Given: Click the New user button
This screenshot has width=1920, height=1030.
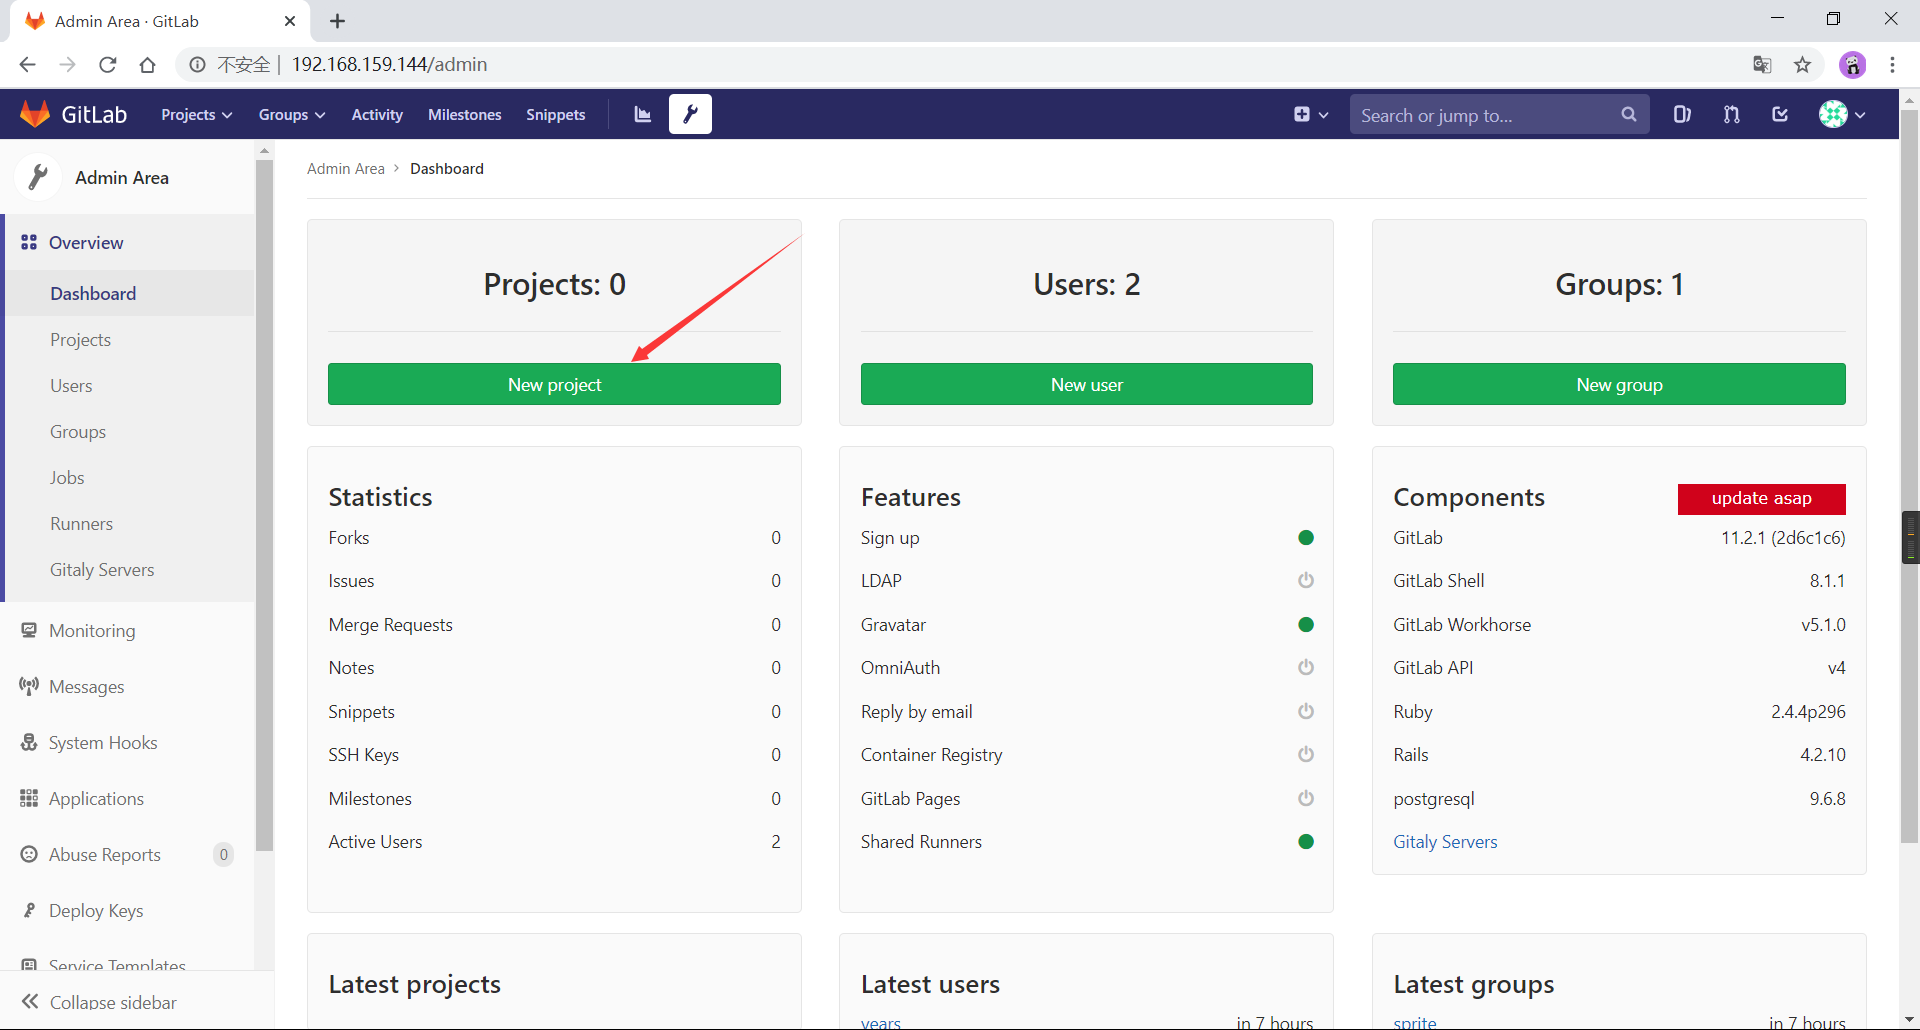Looking at the screenshot, I should 1087,384.
